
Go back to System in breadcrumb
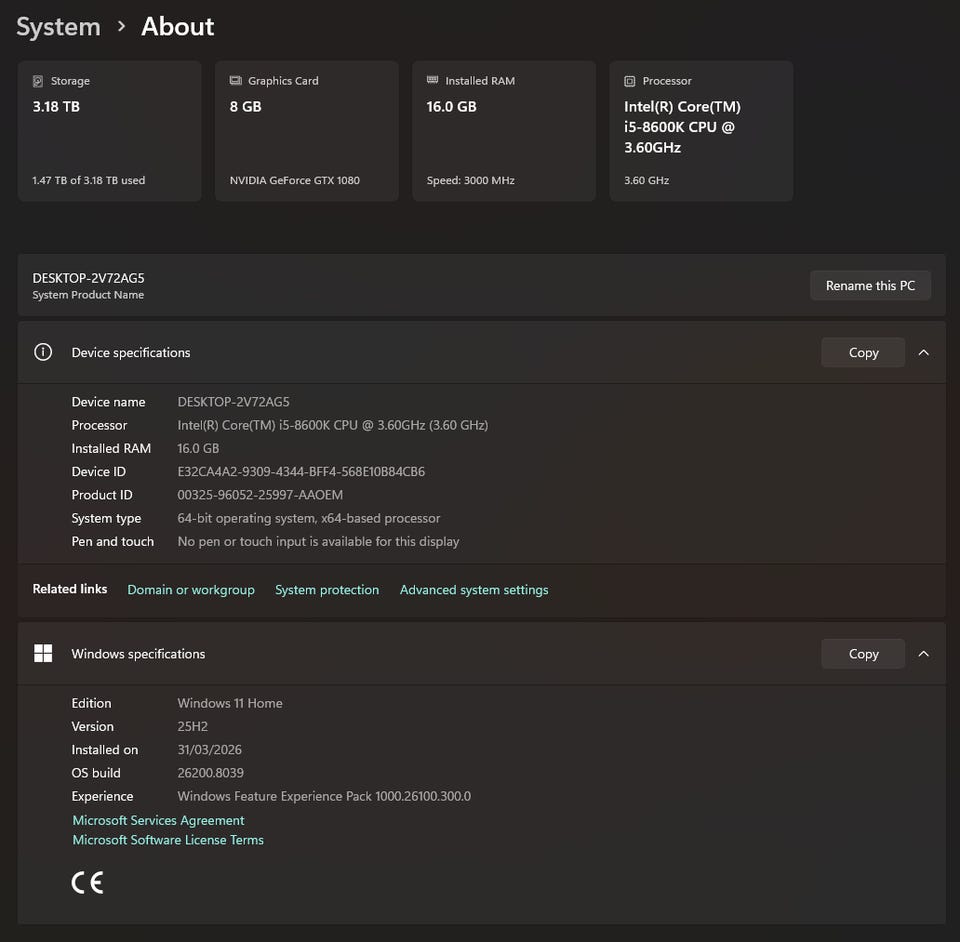pyautogui.click(x=58, y=27)
